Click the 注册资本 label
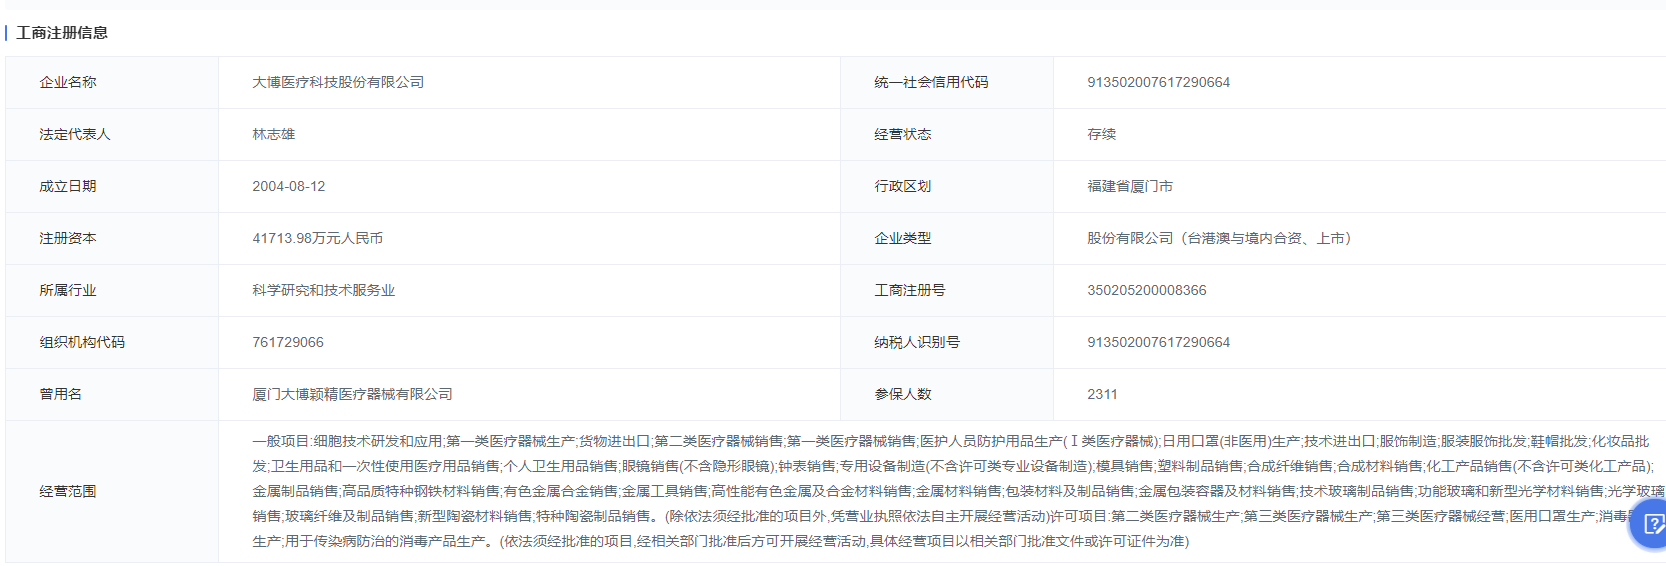 68,238
